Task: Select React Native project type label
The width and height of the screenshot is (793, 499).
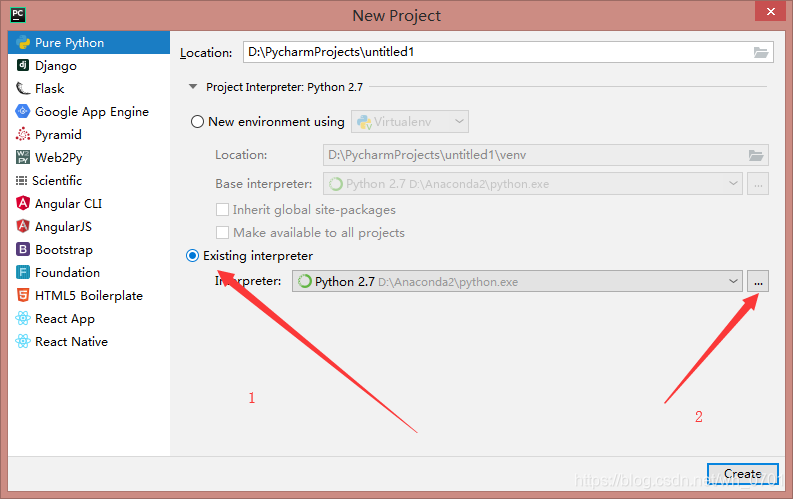Action: [x=71, y=342]
